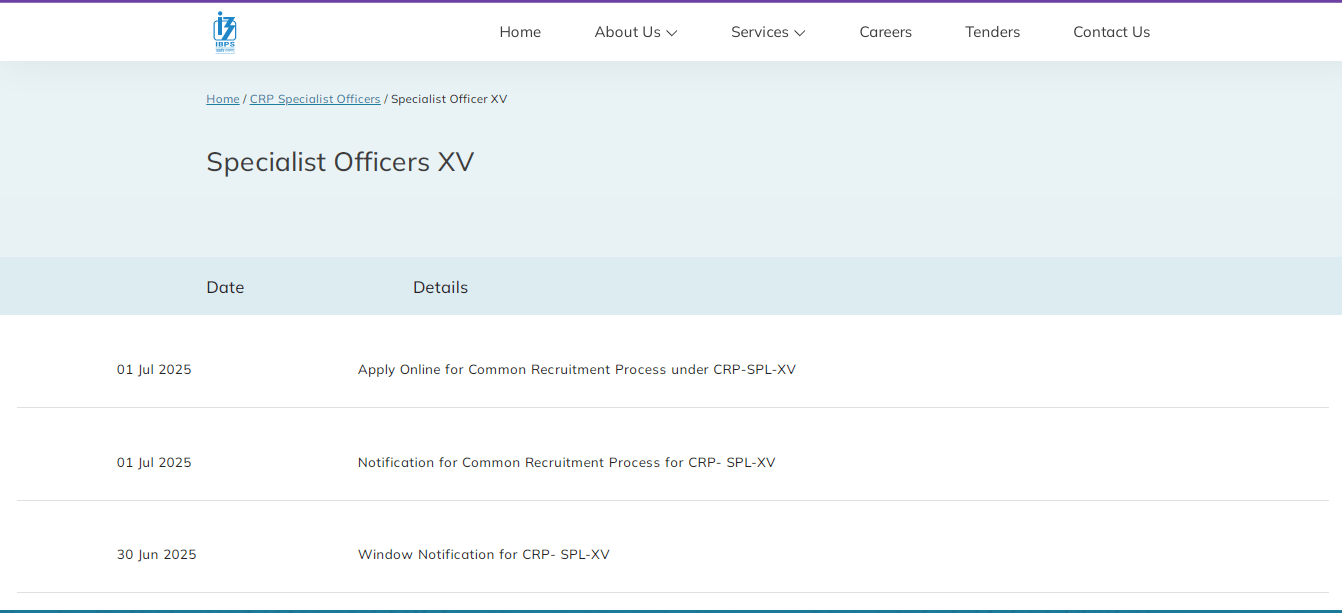Click the 30 Jun 2025 date cell
The image size is (1342, 613).
(x=157, y=555)
